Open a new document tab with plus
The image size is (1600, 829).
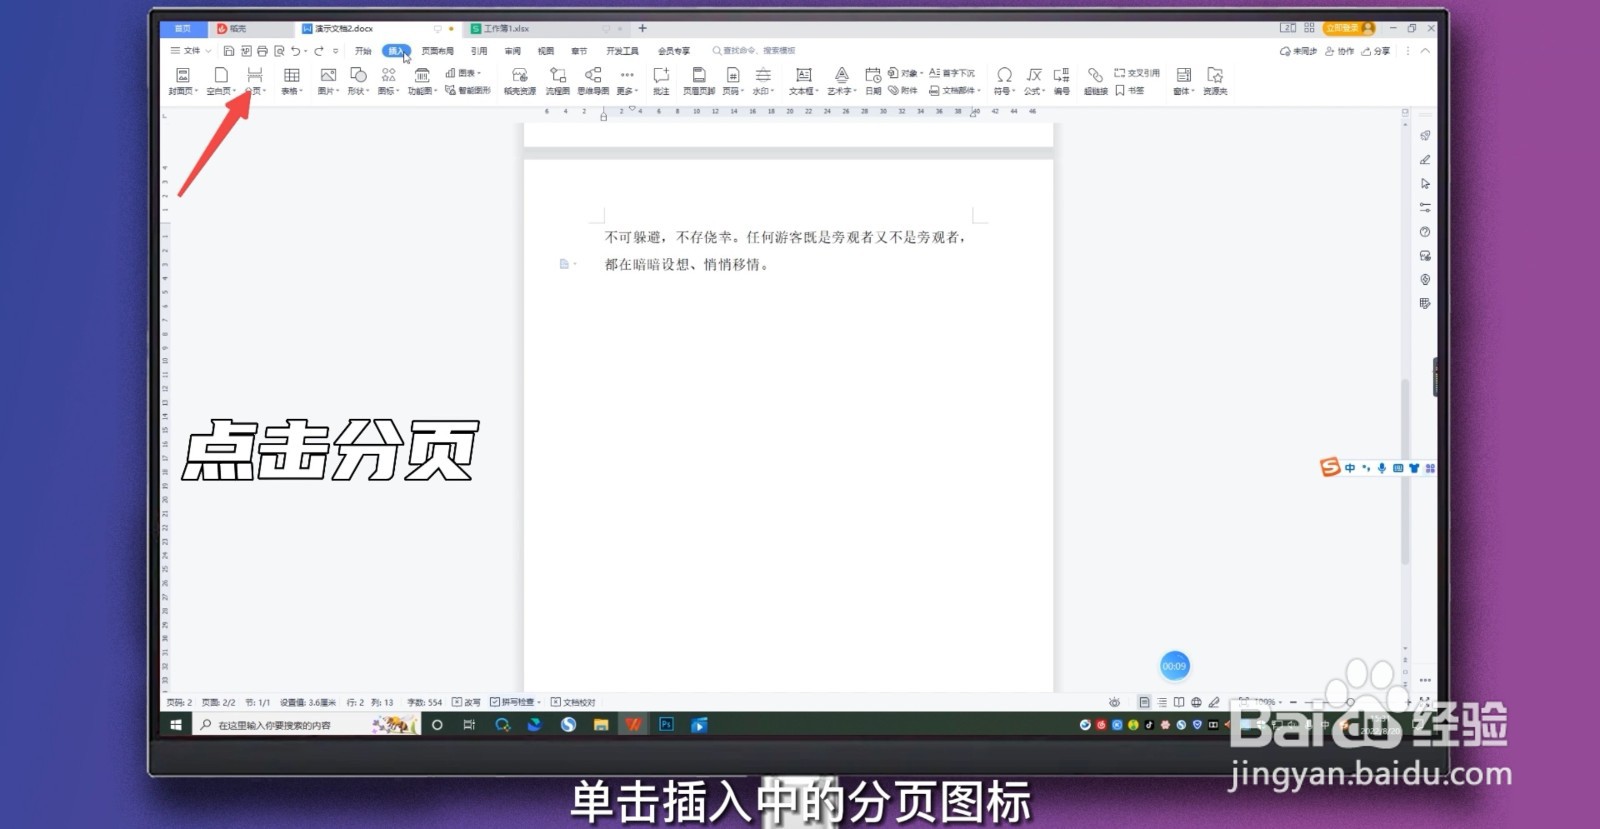coord(642,29)
